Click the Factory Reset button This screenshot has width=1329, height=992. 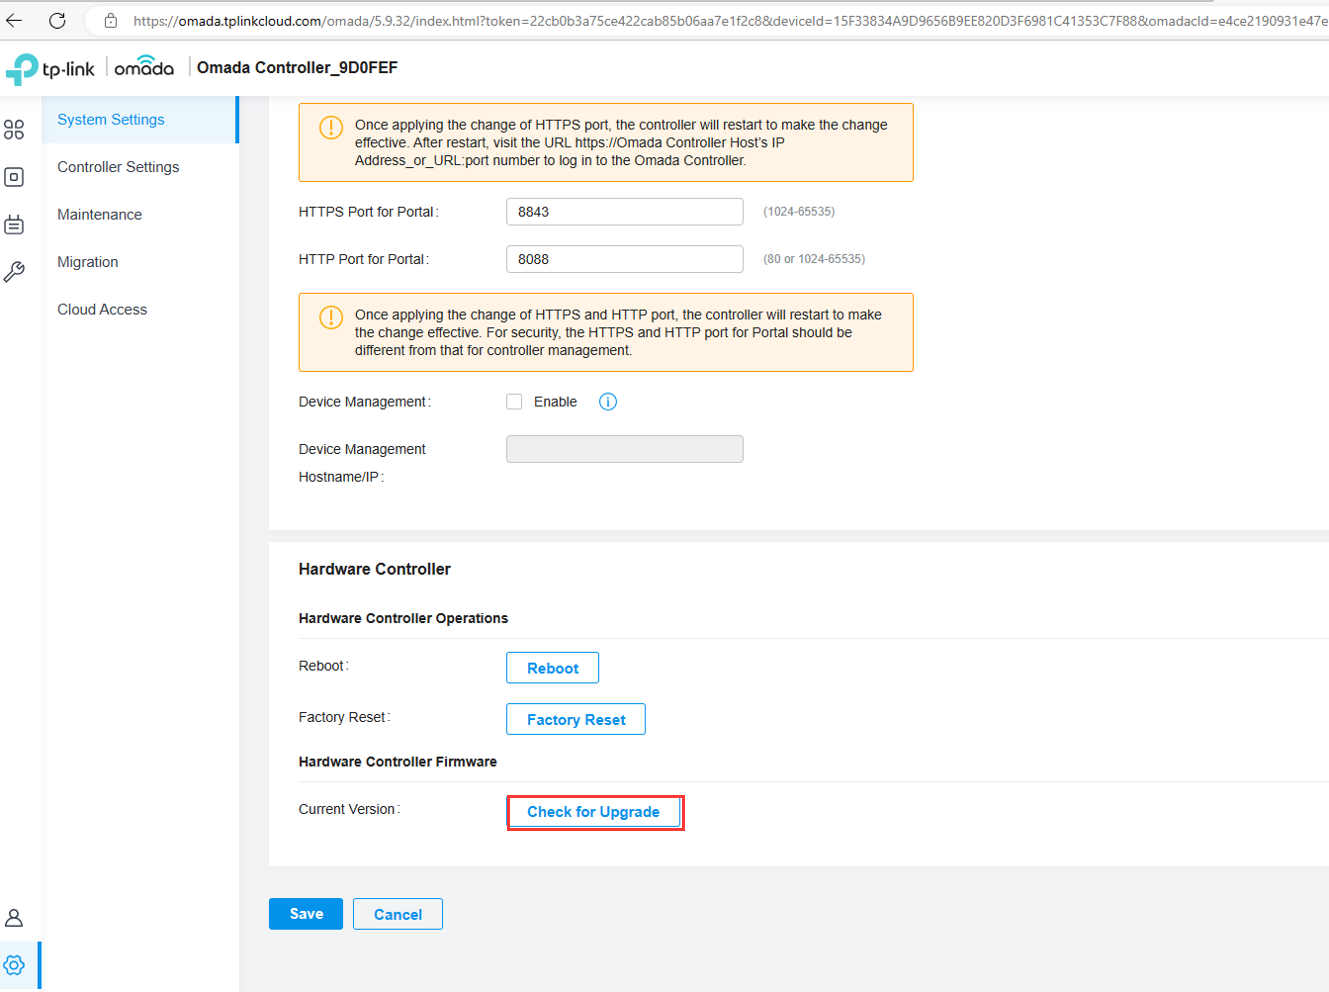pyautogui.click(x=576, y=720)
